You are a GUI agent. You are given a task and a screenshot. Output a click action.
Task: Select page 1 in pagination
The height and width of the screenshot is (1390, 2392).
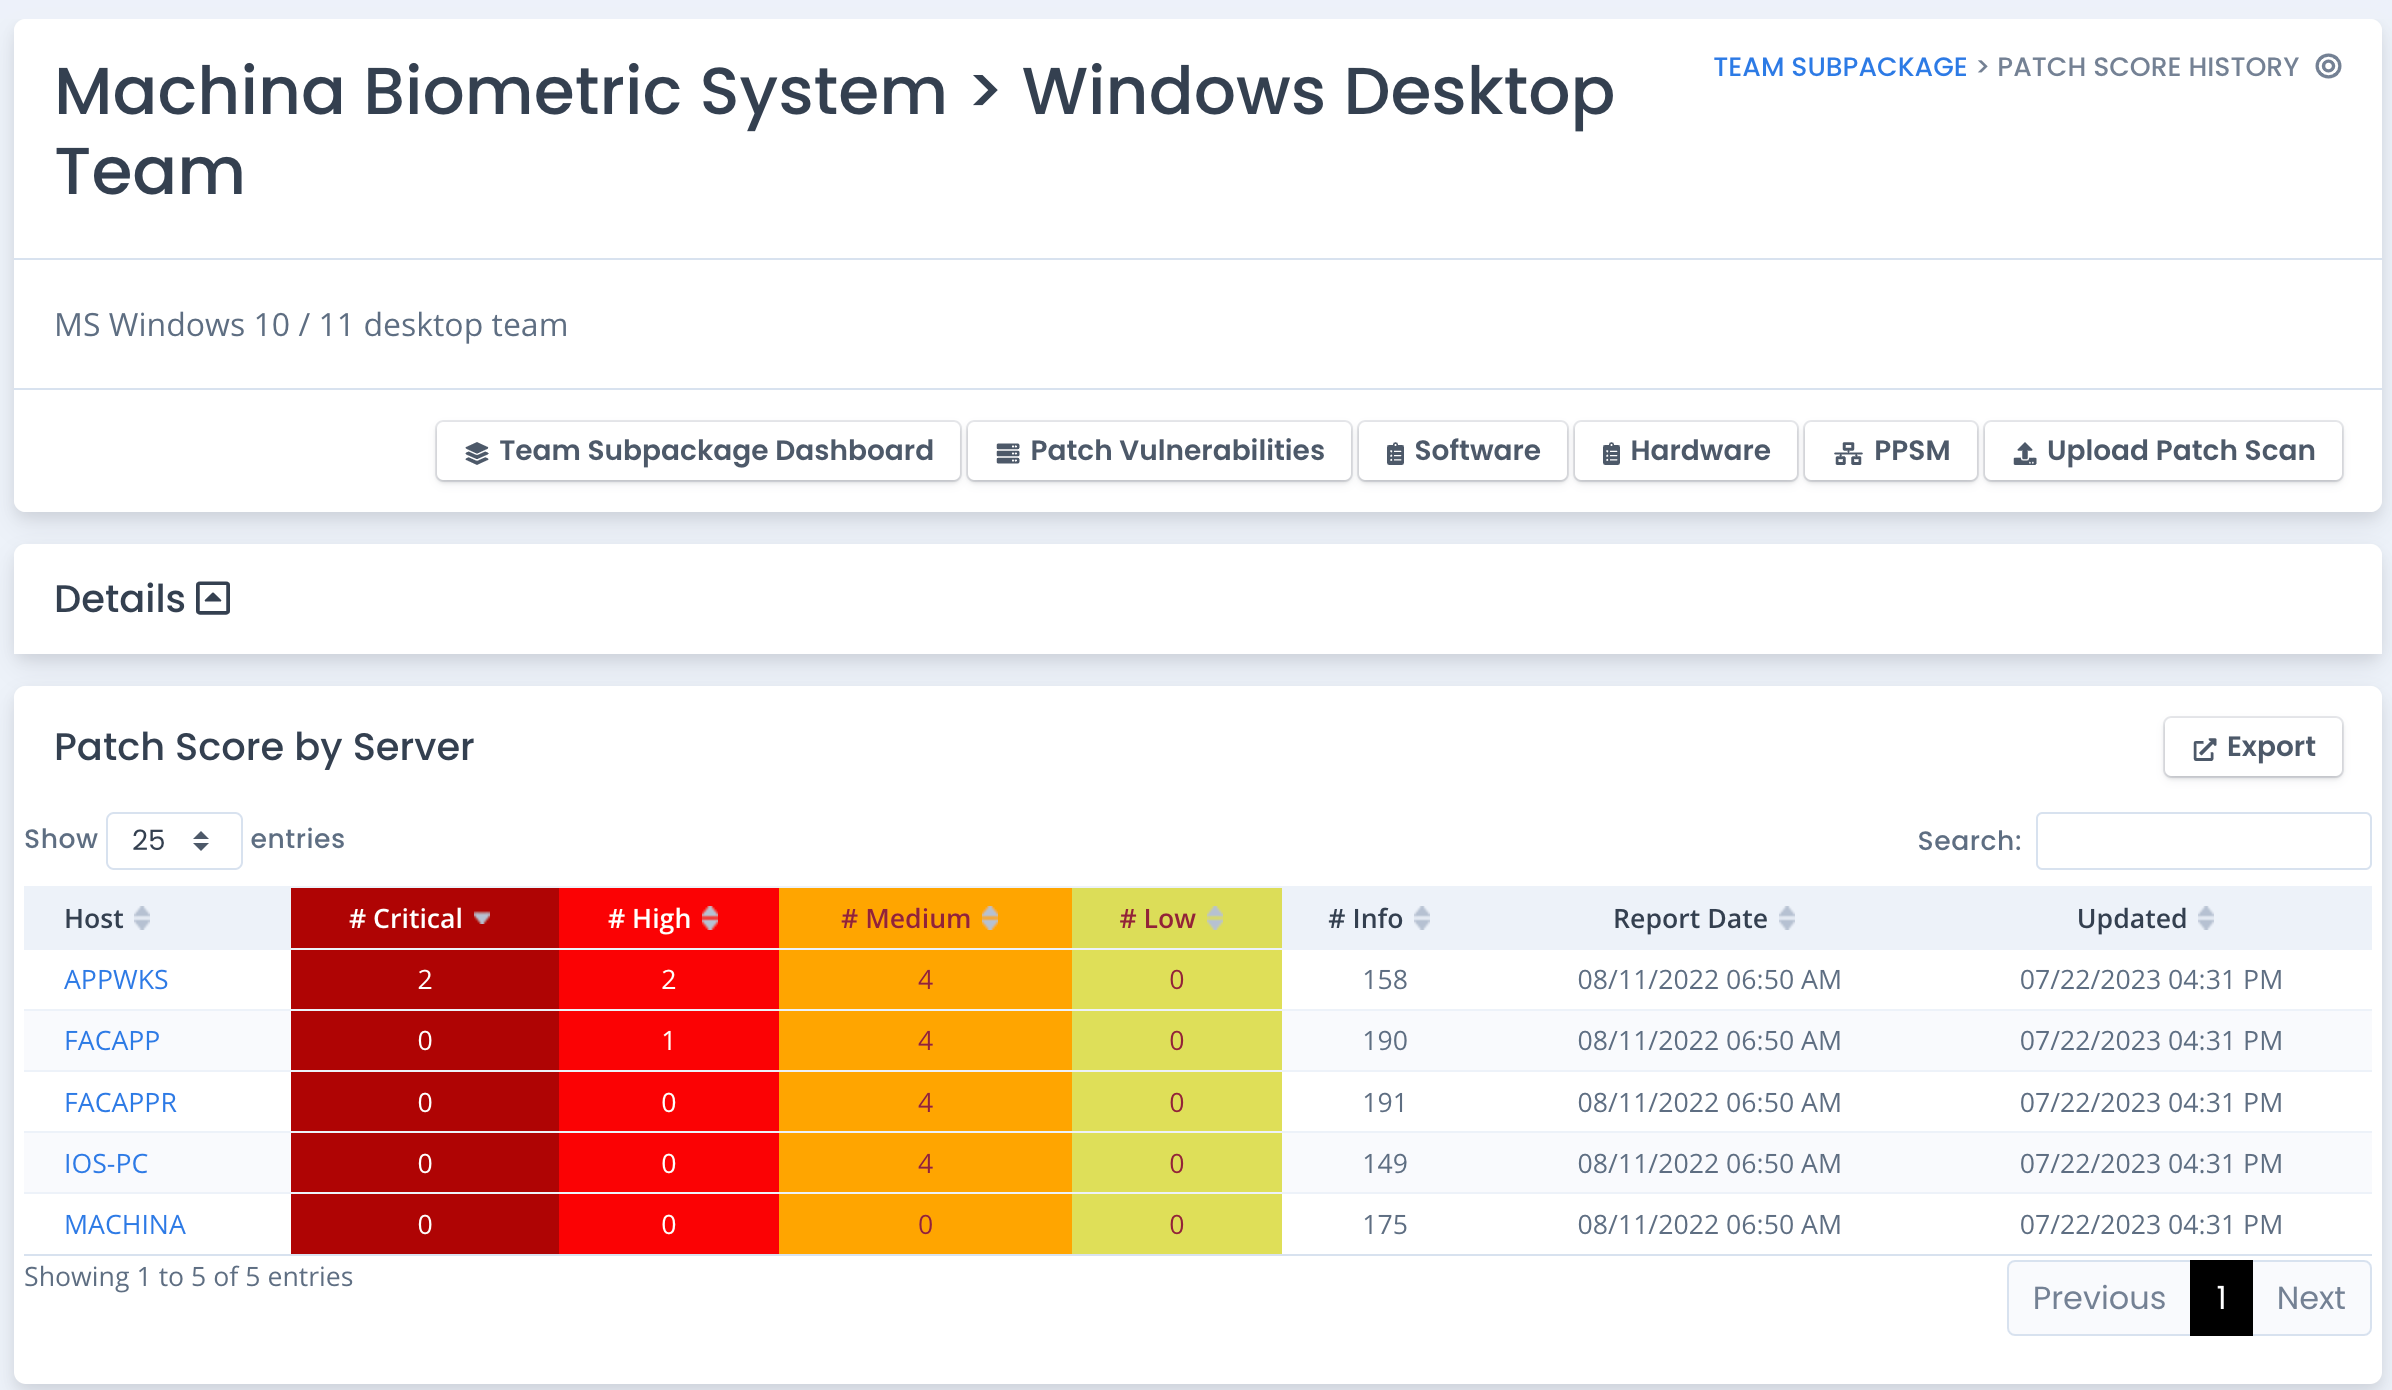click(2221, 1298)
